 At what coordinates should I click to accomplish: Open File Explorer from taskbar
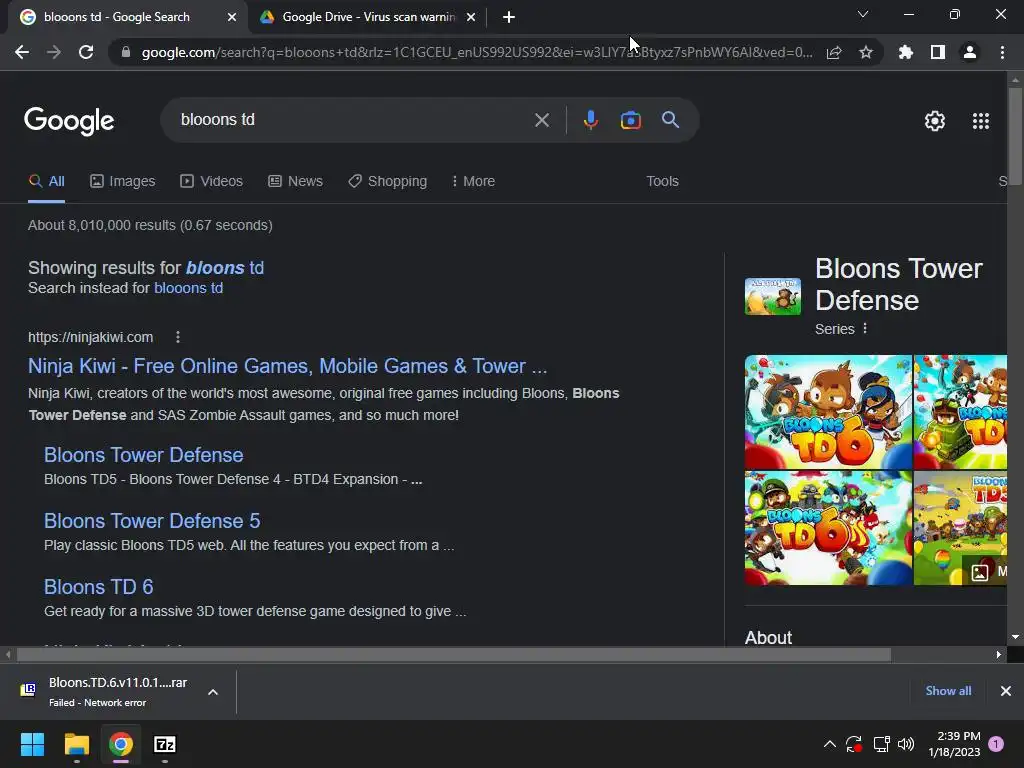click(76, 744)
